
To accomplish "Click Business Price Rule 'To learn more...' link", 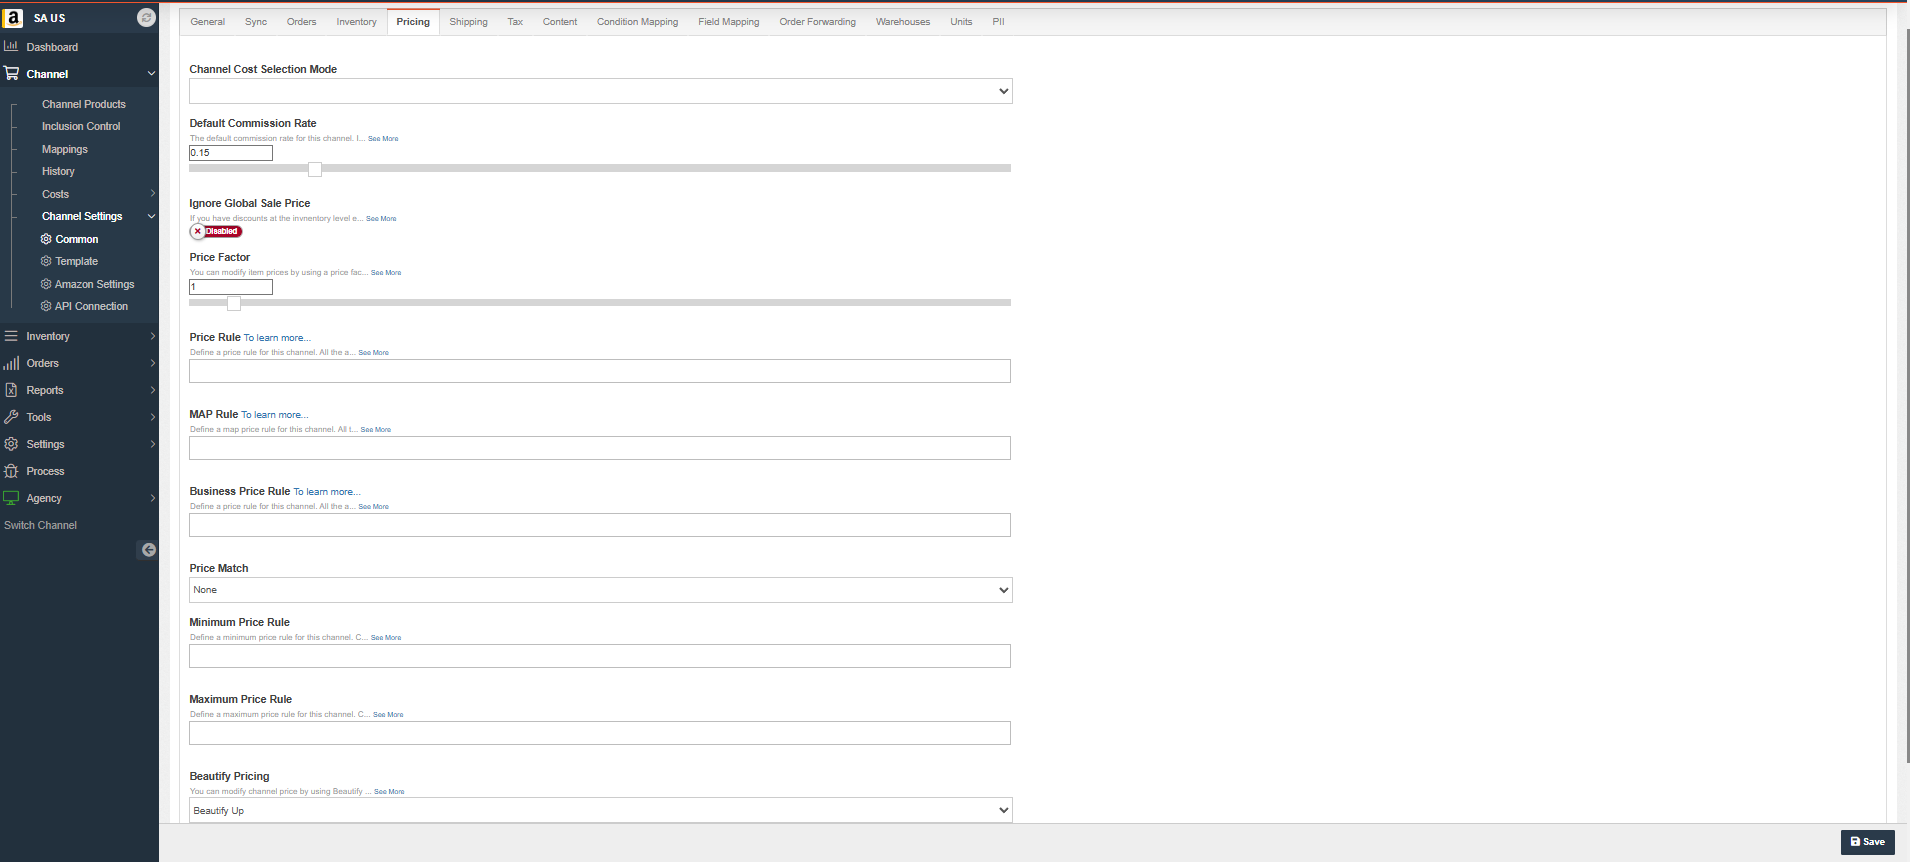I will click(326, 492).
